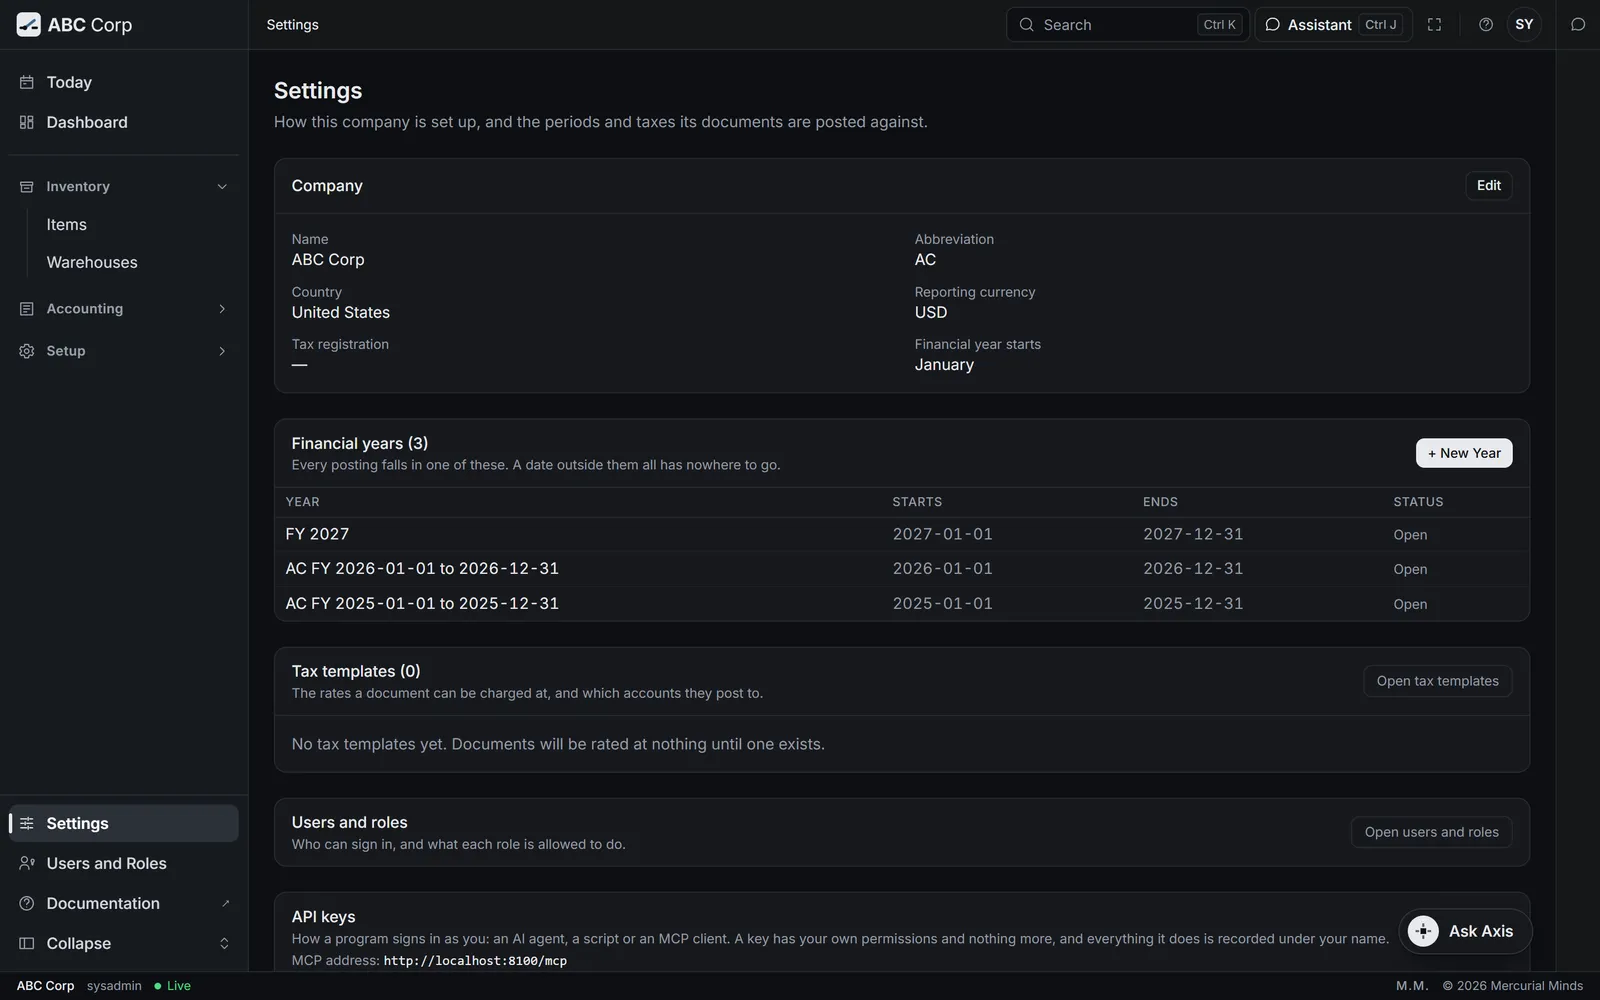1600x1000 pixels.
Task: Add a financial year with New Year
Action: [1464, 453]
